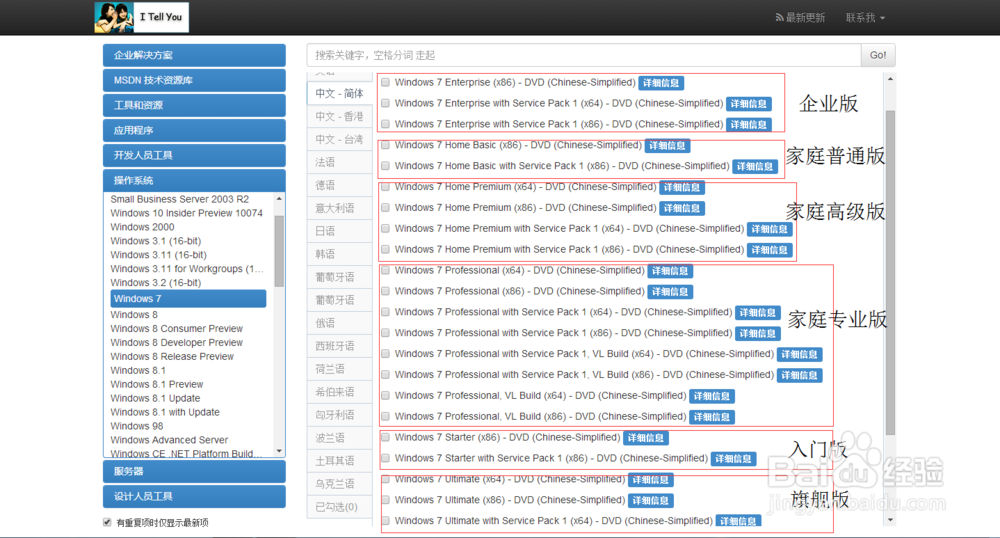Check Windows 7 Ultimate SP1 (x64)

point(385,521)
